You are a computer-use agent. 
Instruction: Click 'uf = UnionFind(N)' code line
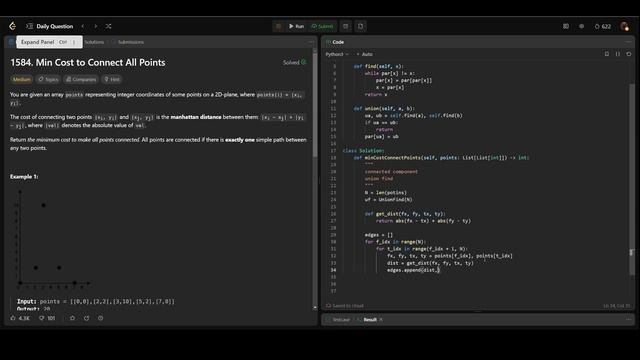click(388, 200)
